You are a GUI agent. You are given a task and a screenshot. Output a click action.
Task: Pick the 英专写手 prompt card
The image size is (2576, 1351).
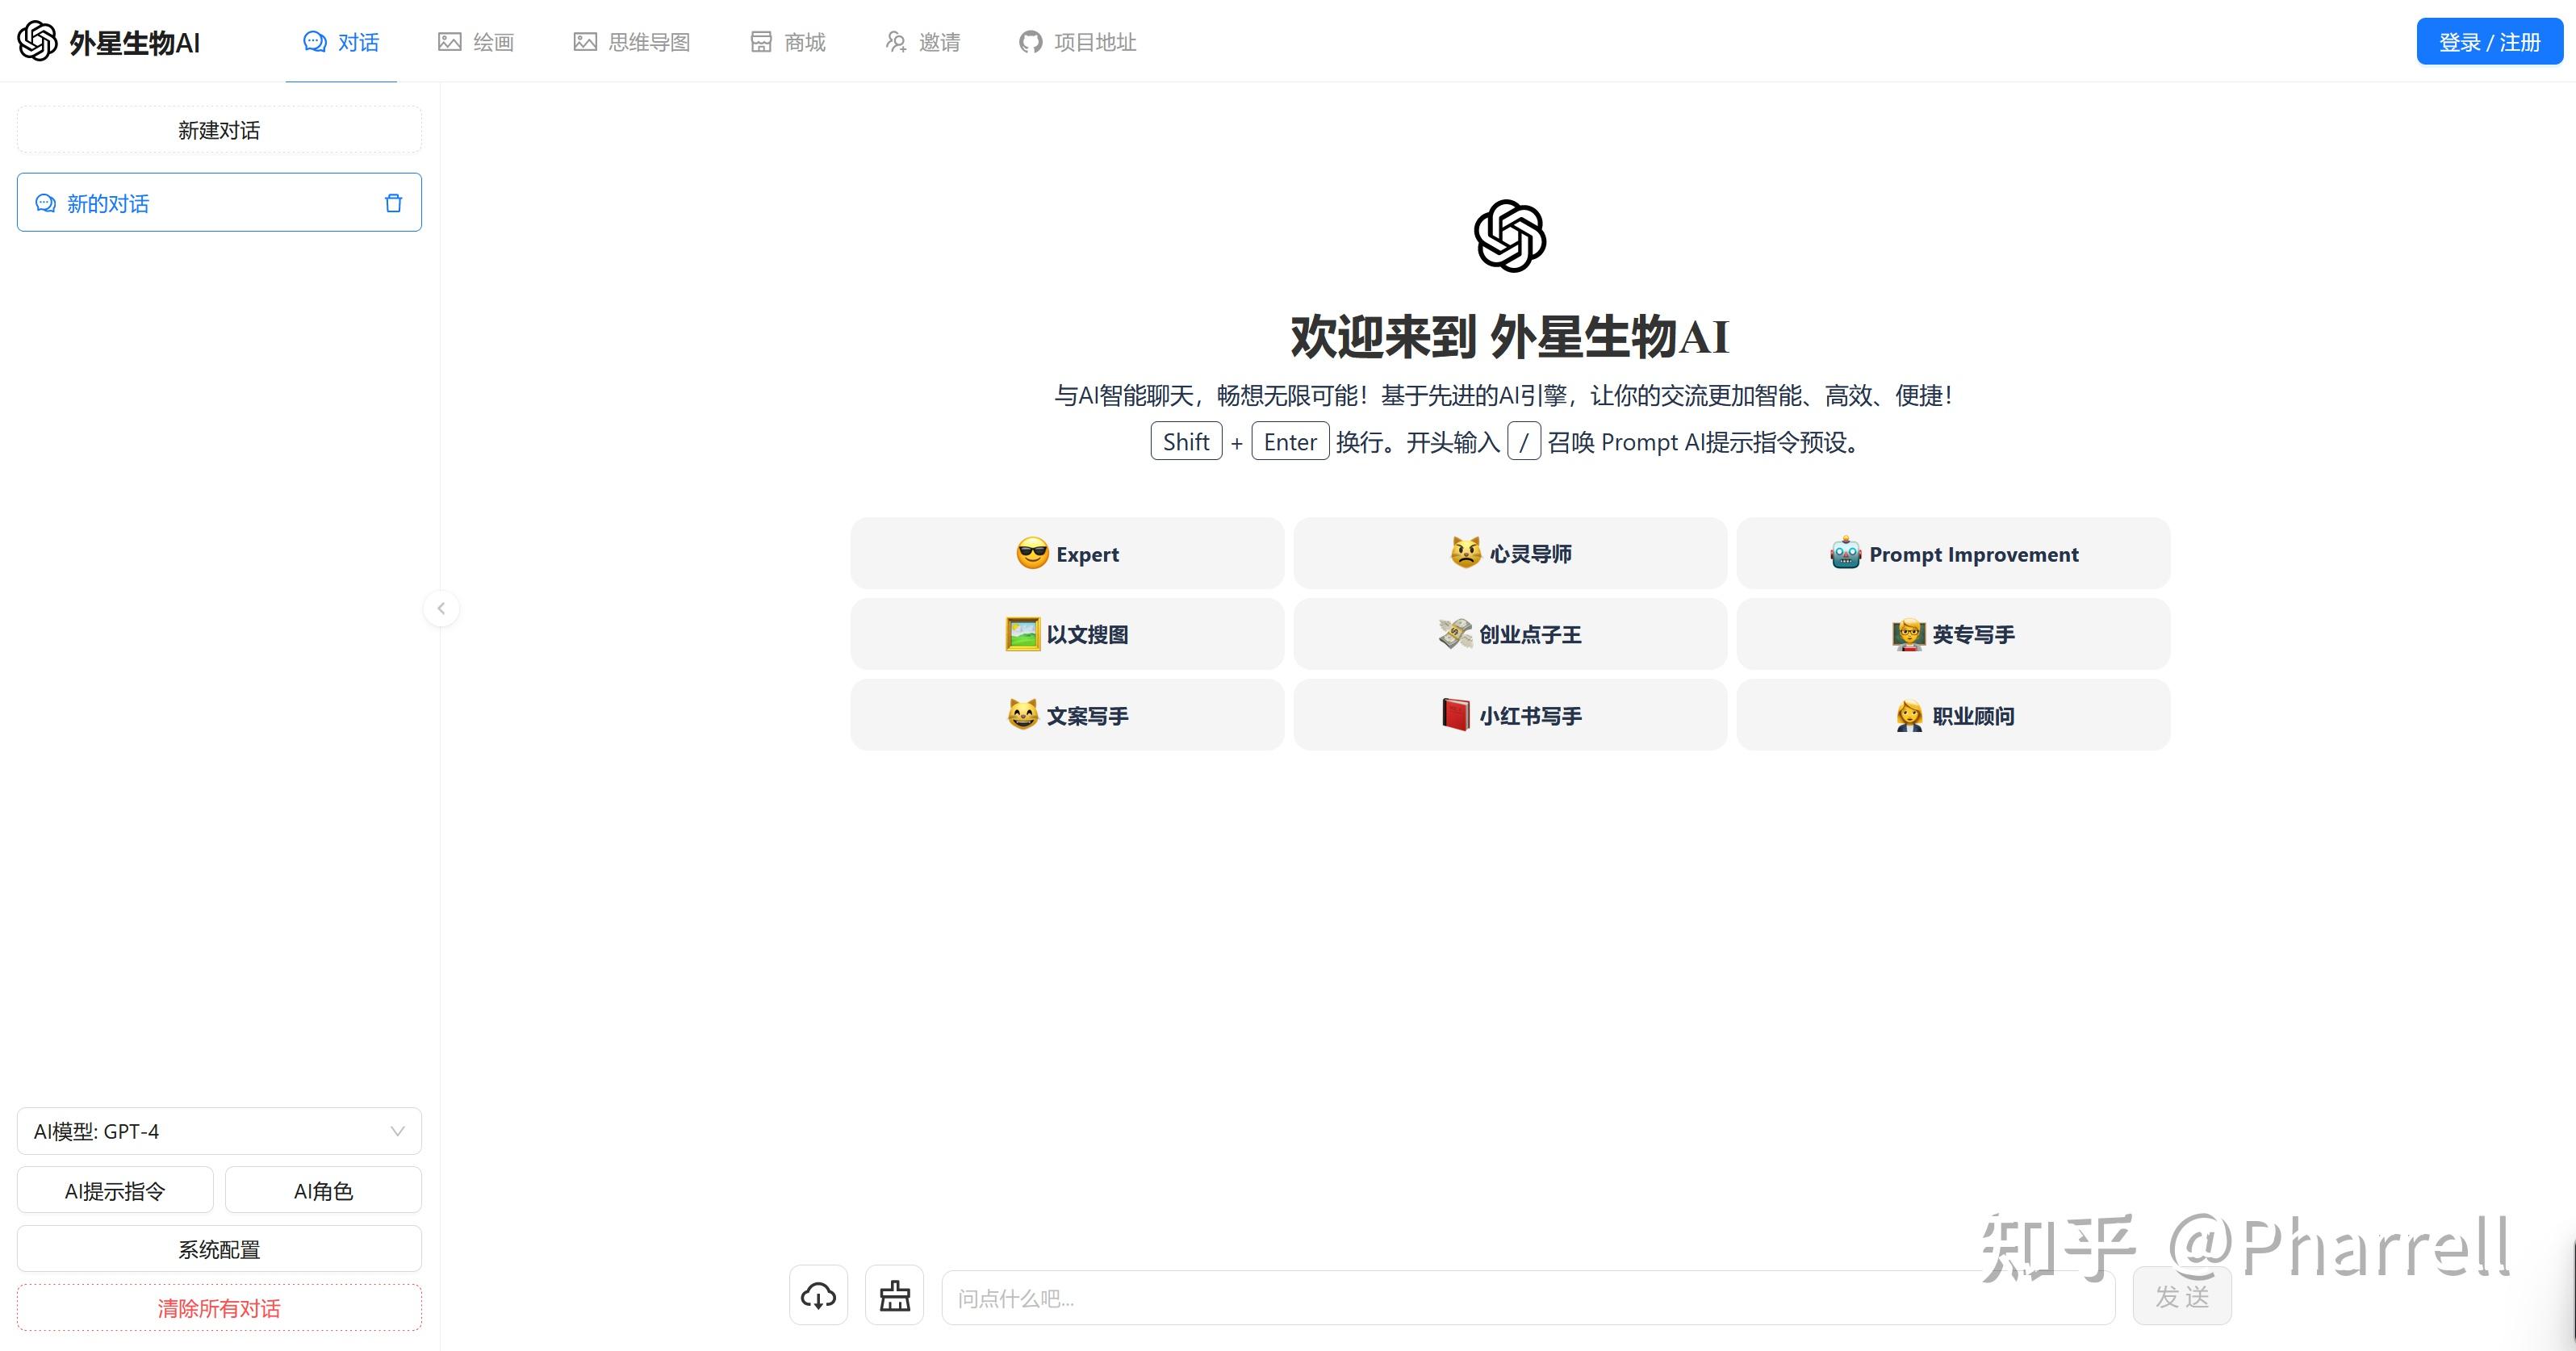click(1953, 634)
